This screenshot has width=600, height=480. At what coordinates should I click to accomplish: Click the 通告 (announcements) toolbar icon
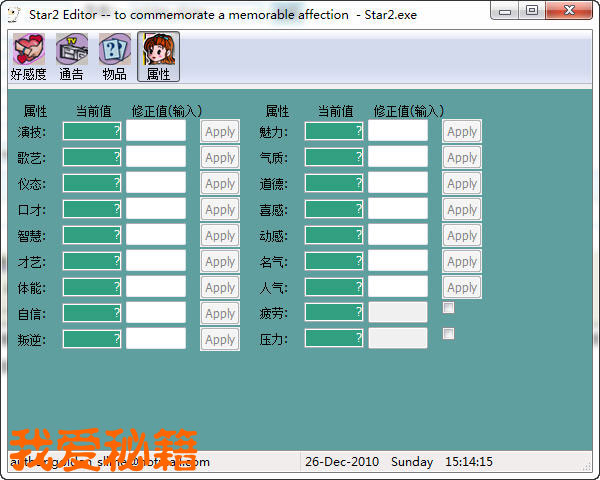pos(72,56)
